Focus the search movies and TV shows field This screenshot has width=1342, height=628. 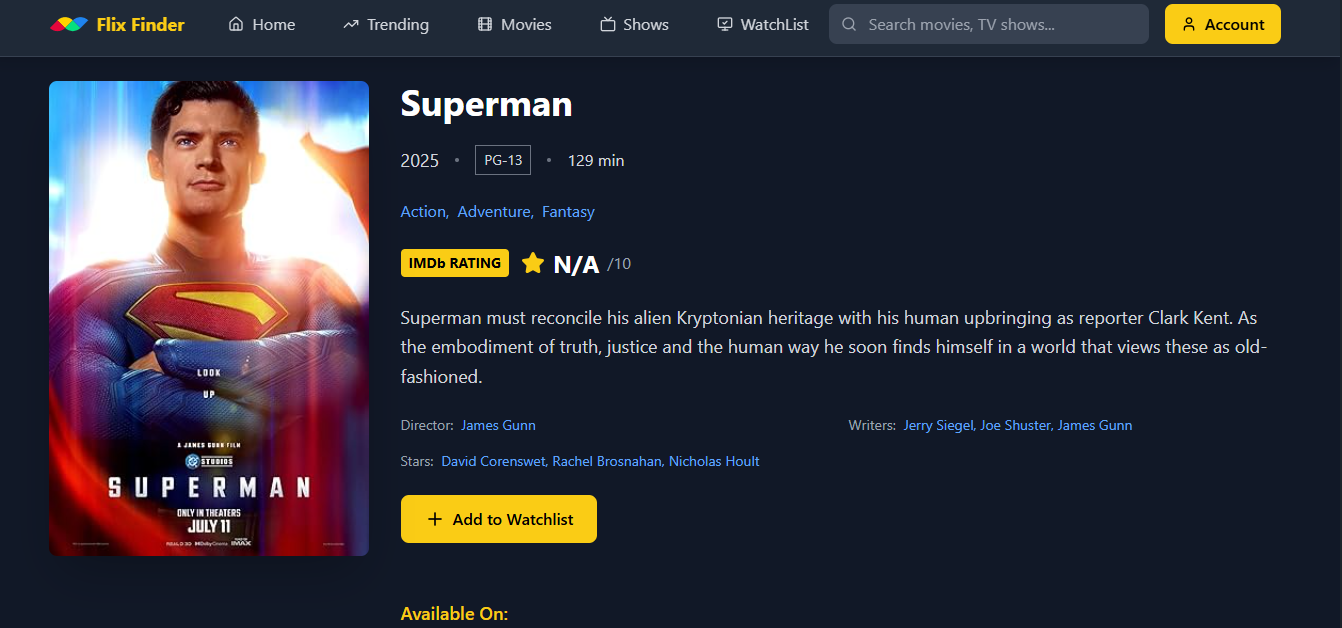tap(989, 24)
